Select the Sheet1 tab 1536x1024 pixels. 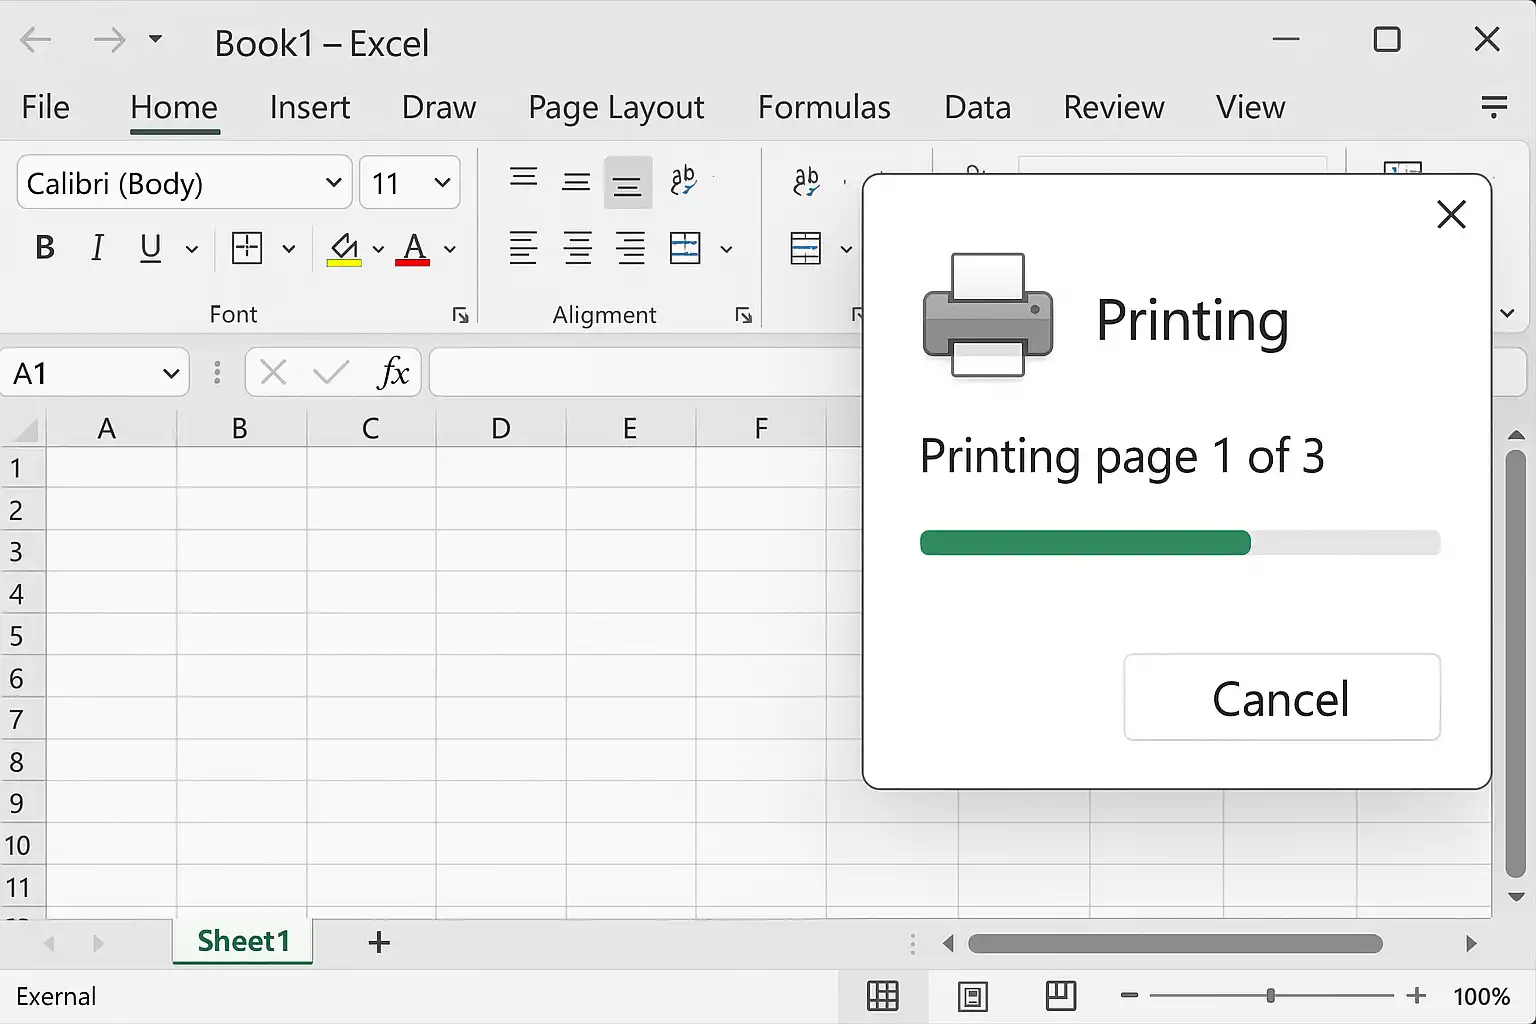coord(243,941)
